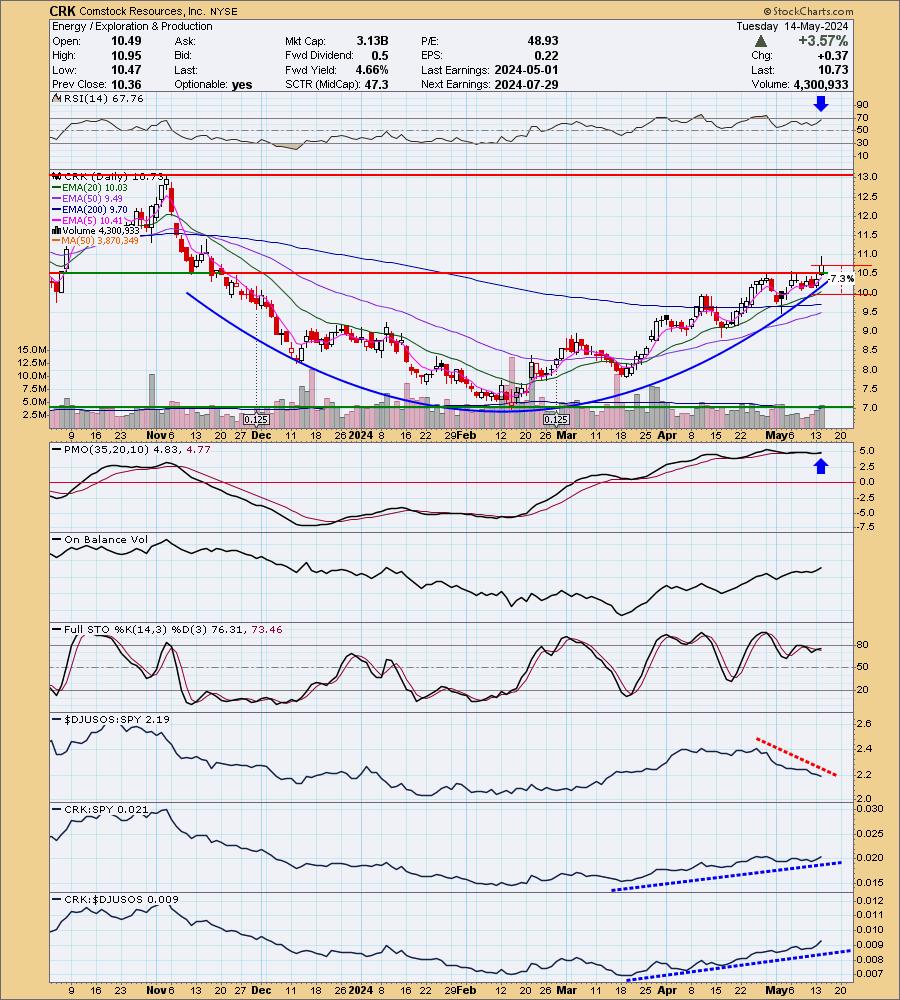Click the Fwd Yield value 4.66%

click(x=371, y=70)
